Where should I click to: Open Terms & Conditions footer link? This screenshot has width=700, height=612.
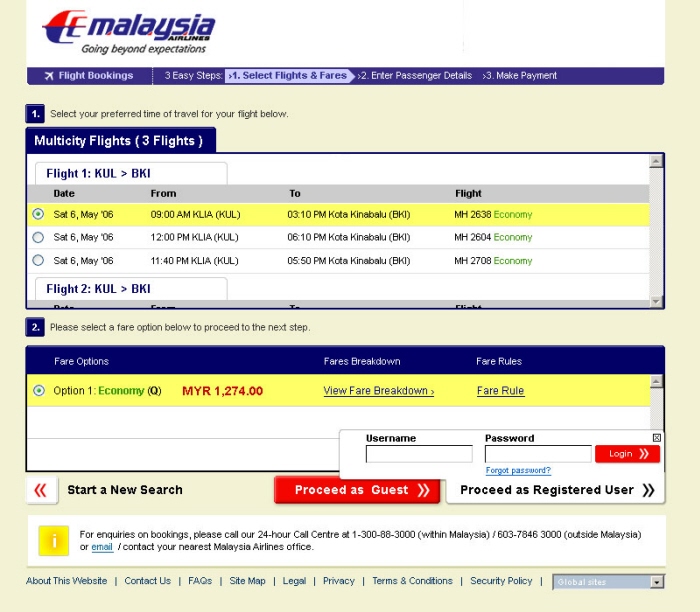tap(412, 581)
